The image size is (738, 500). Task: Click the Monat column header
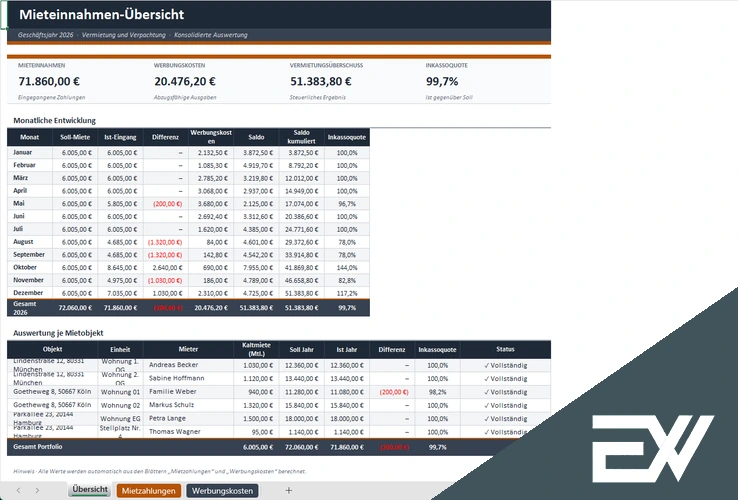[x=30, y=137]
